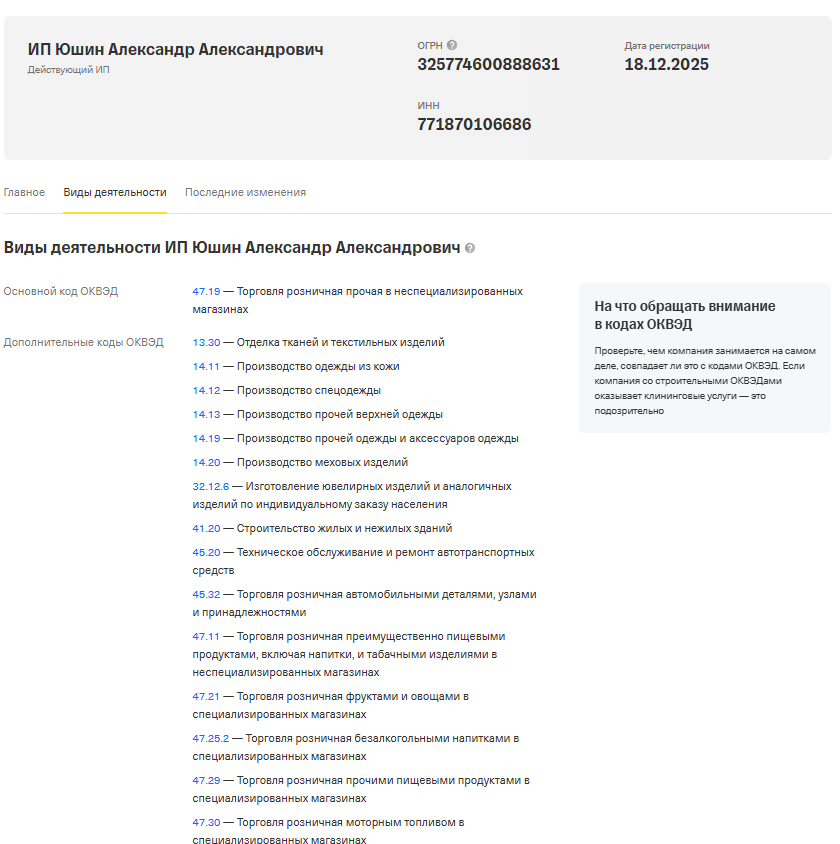Click code 45.32 link
The height and width of the screenshot is (844, 840).
point(206,594)
